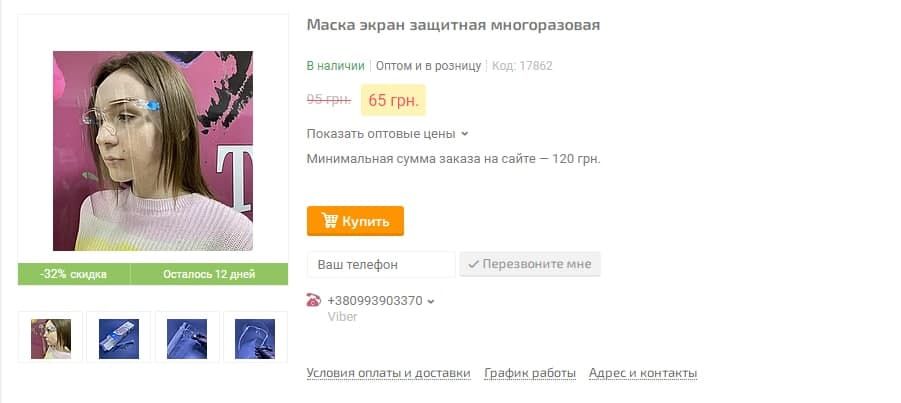Viewport: 901px width, 403px height.
Task: Click the red phone icon
Action: point(313,300)
